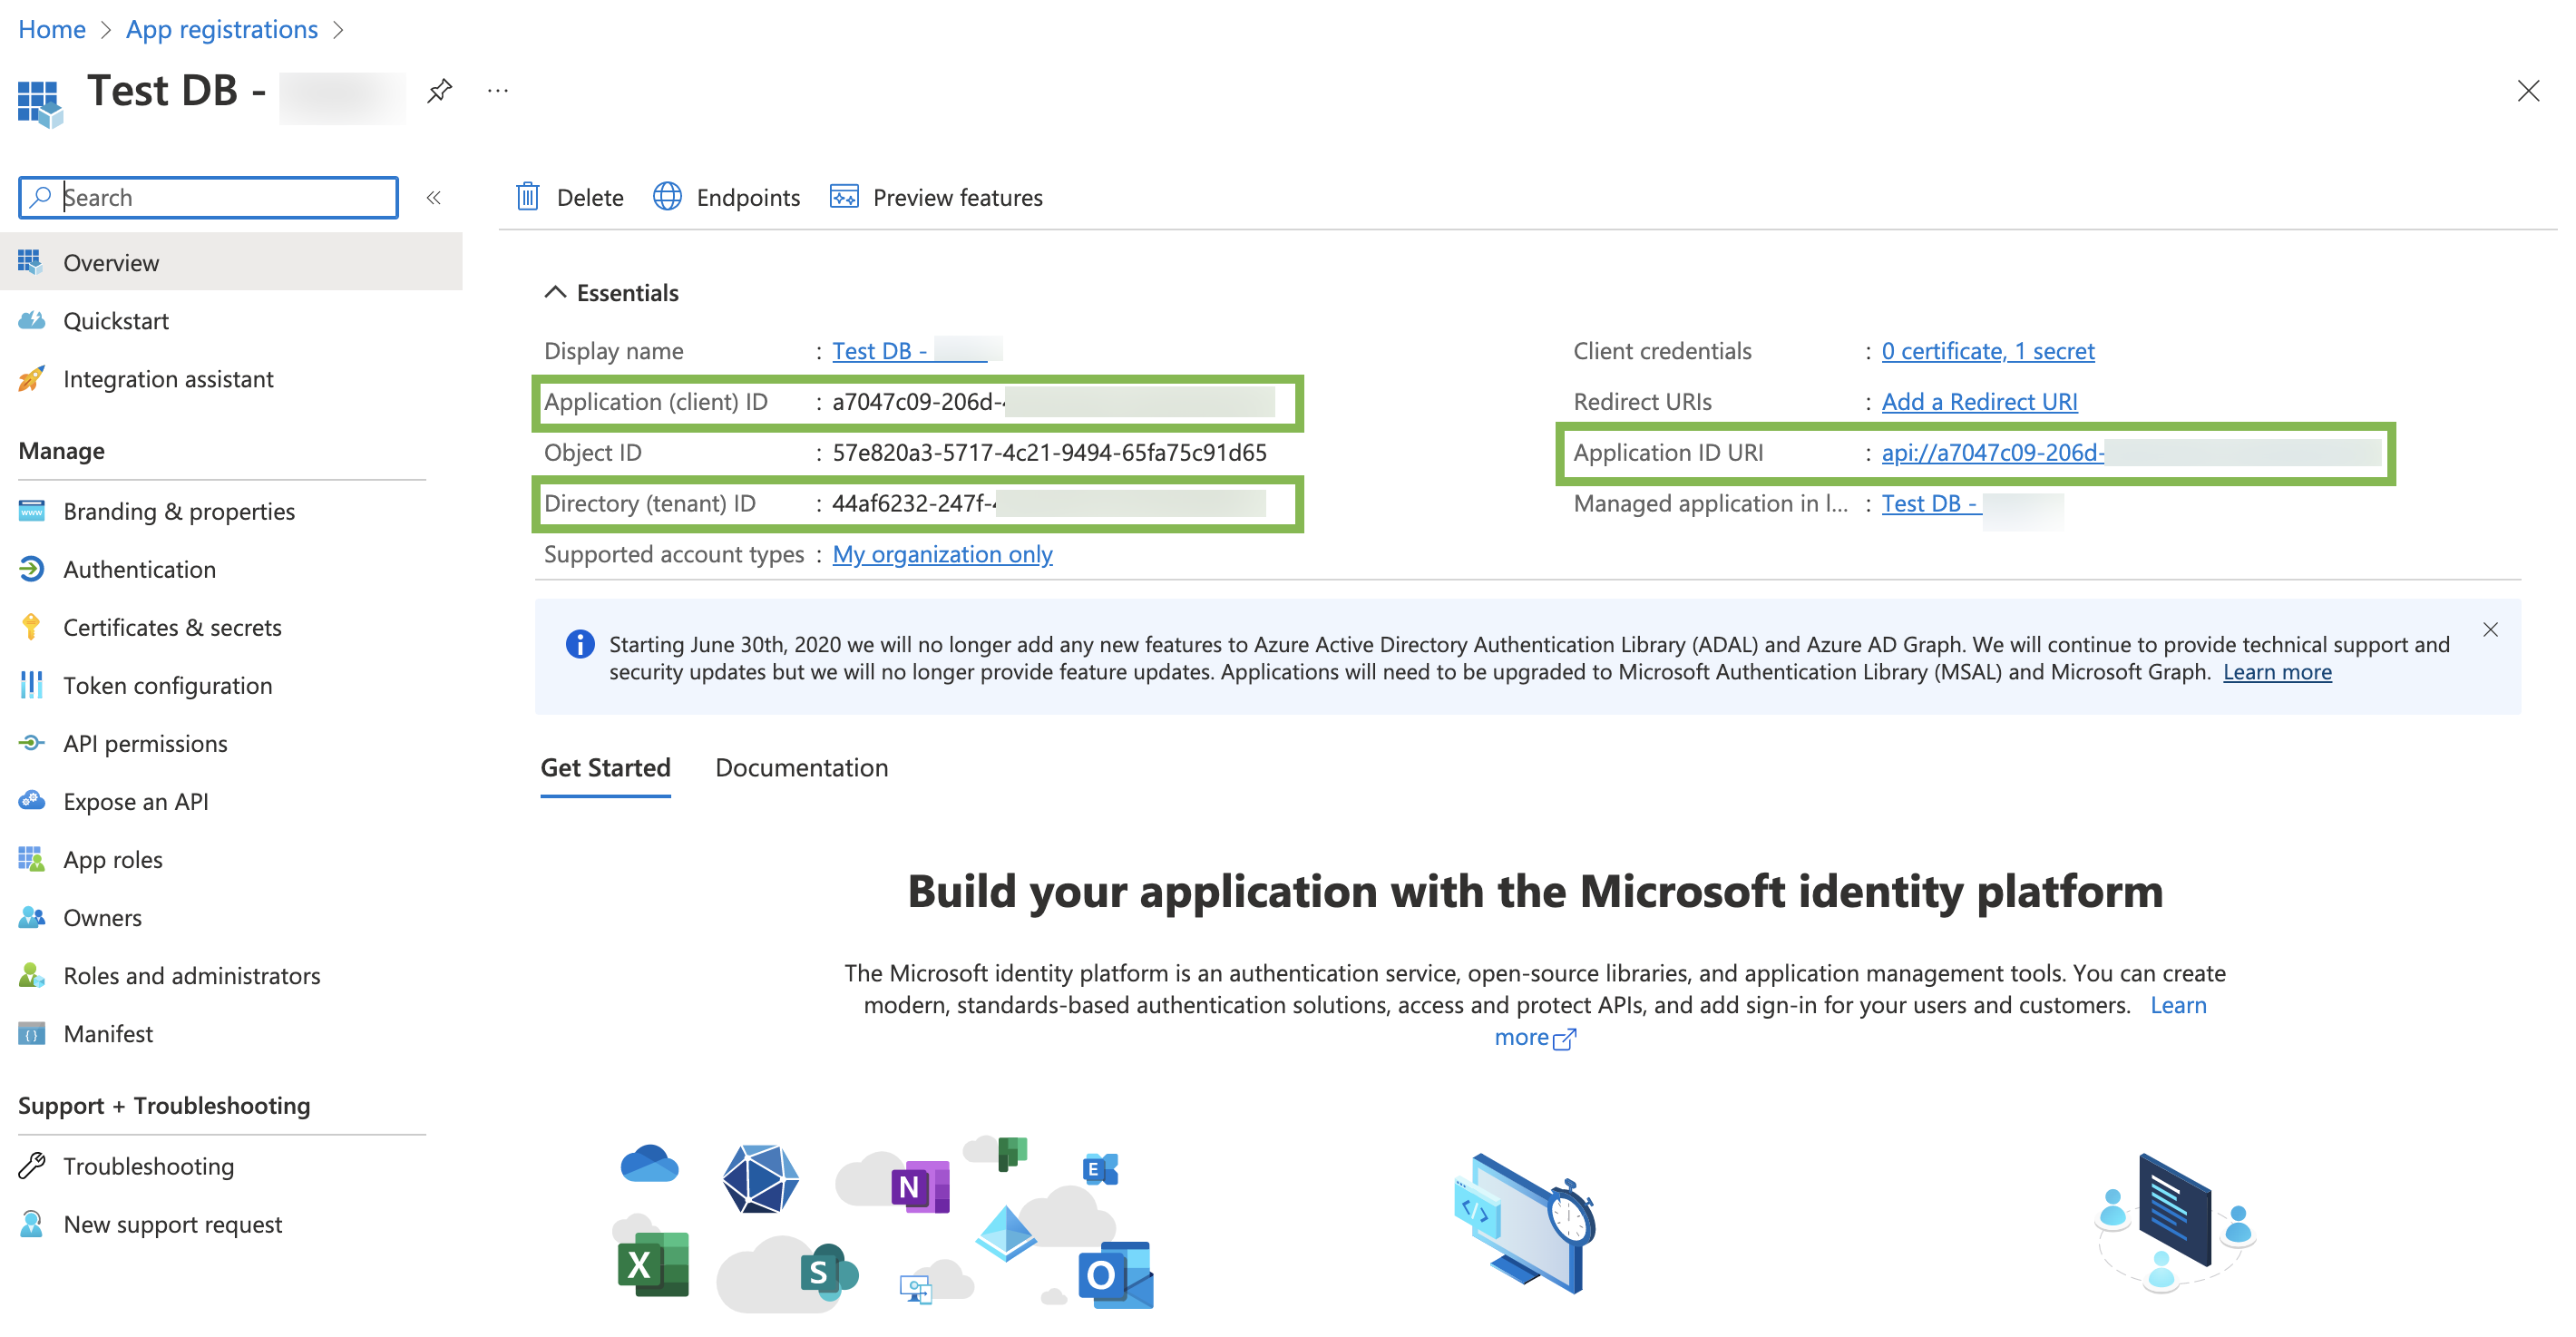
Task: Open the Test DB display name link
Action: click(916, 350)
